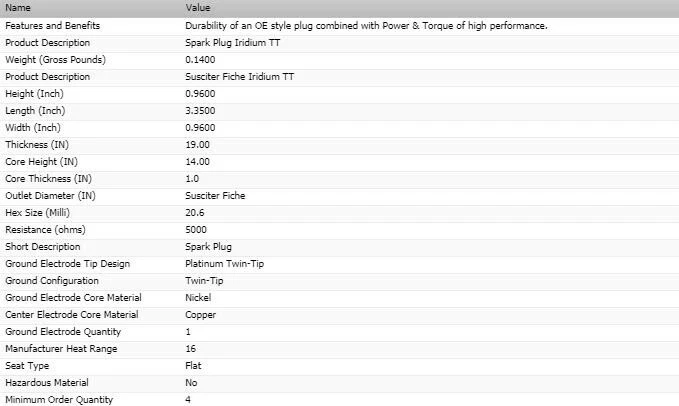Click the Thickness (IN) row
Viewport: 679px width, 406px height.
pyautogui.click(x=340, y=145)
